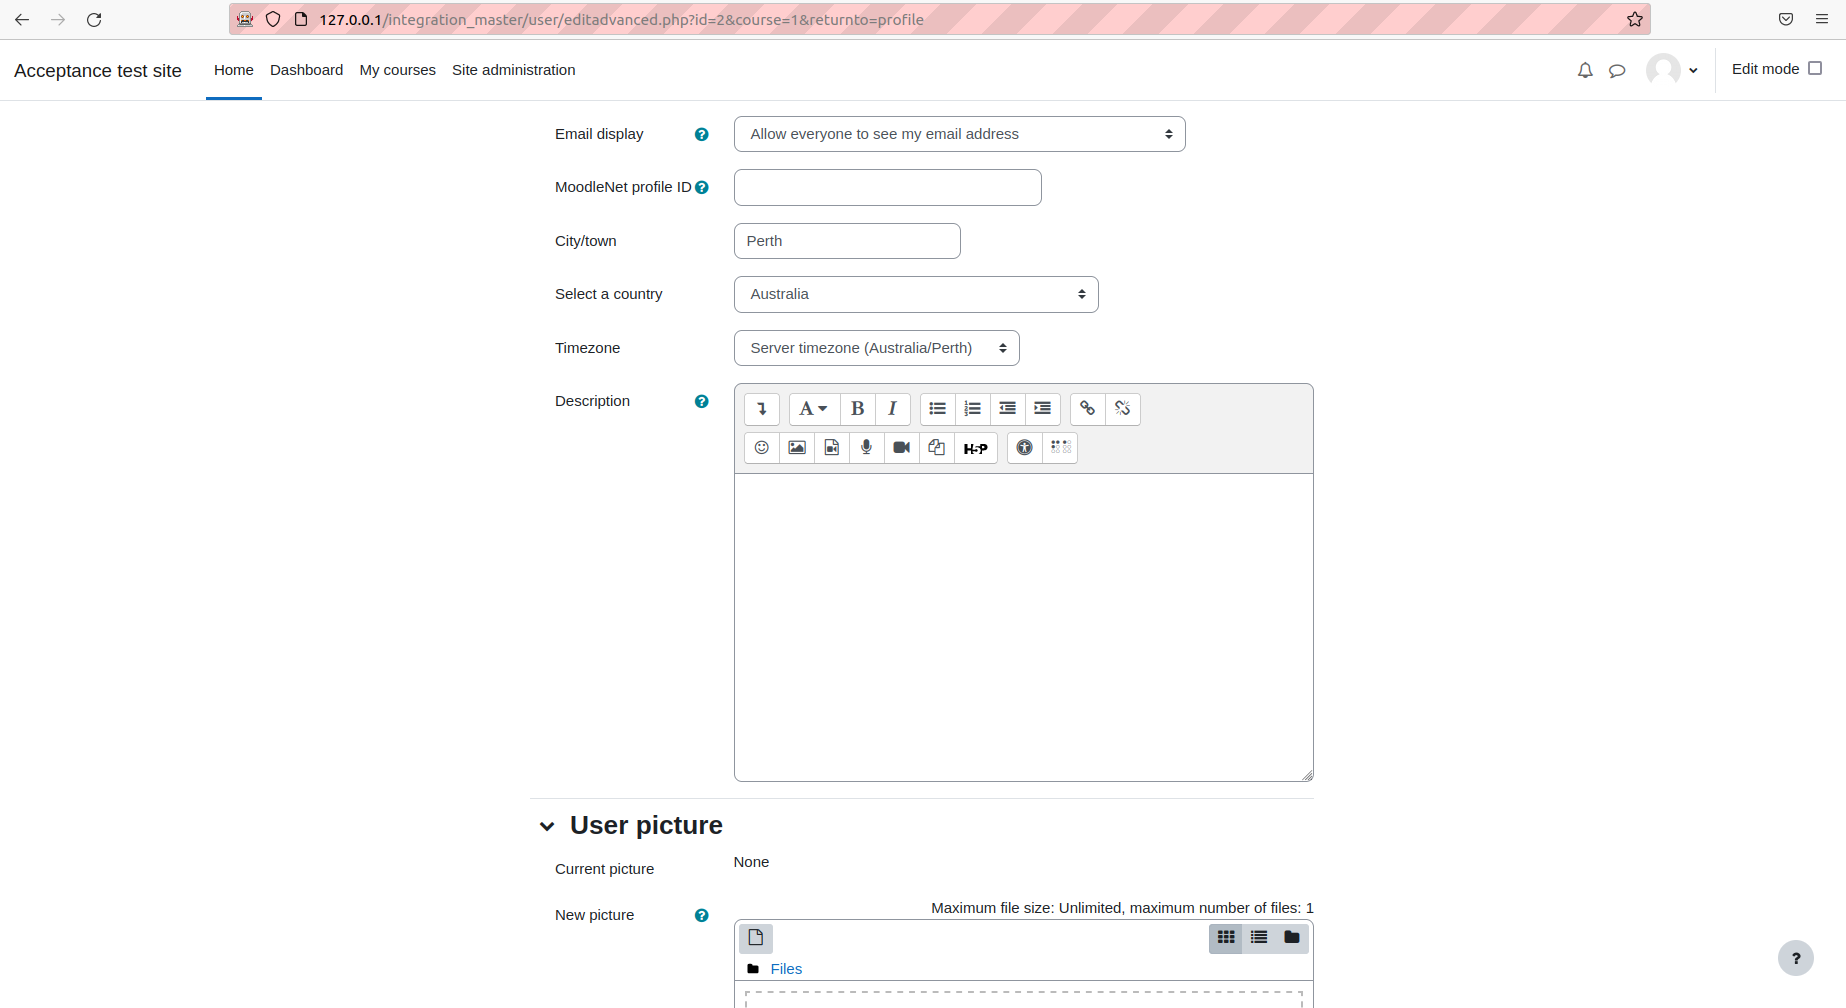Toggle show more editor buttons

762,409
